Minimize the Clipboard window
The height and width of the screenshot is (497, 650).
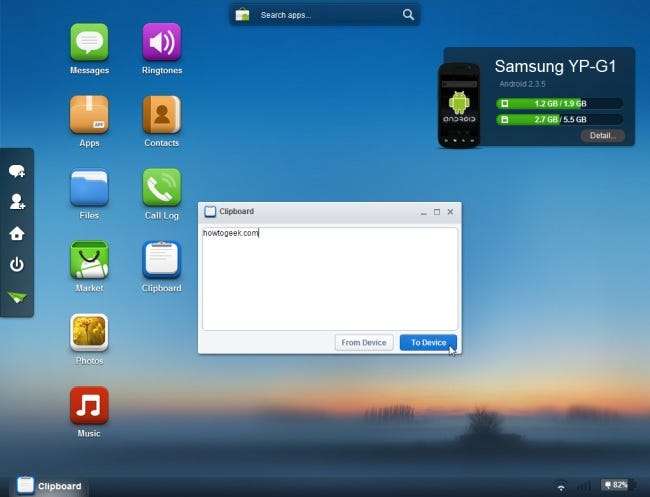tap(423, 212)
